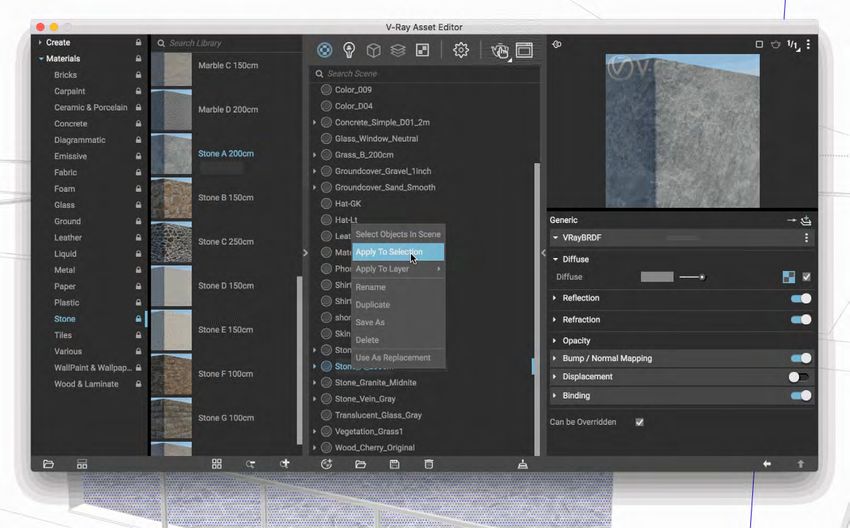Open library folder icon at bottom left

coord(48,464)
